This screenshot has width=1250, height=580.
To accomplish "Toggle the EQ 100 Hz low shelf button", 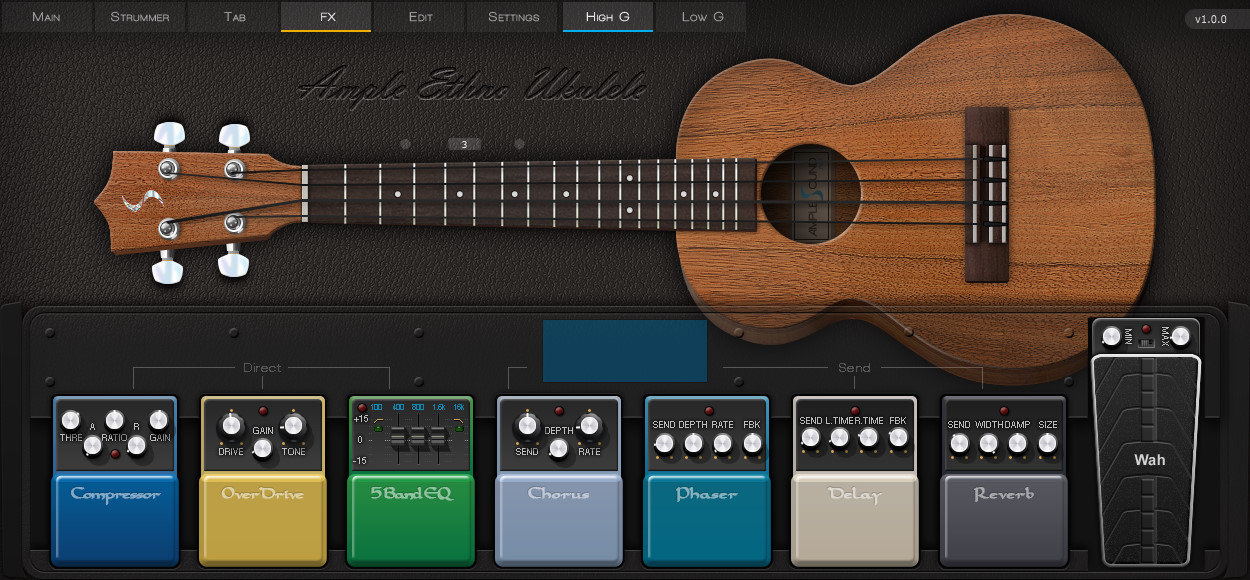I will coord(378,429).
